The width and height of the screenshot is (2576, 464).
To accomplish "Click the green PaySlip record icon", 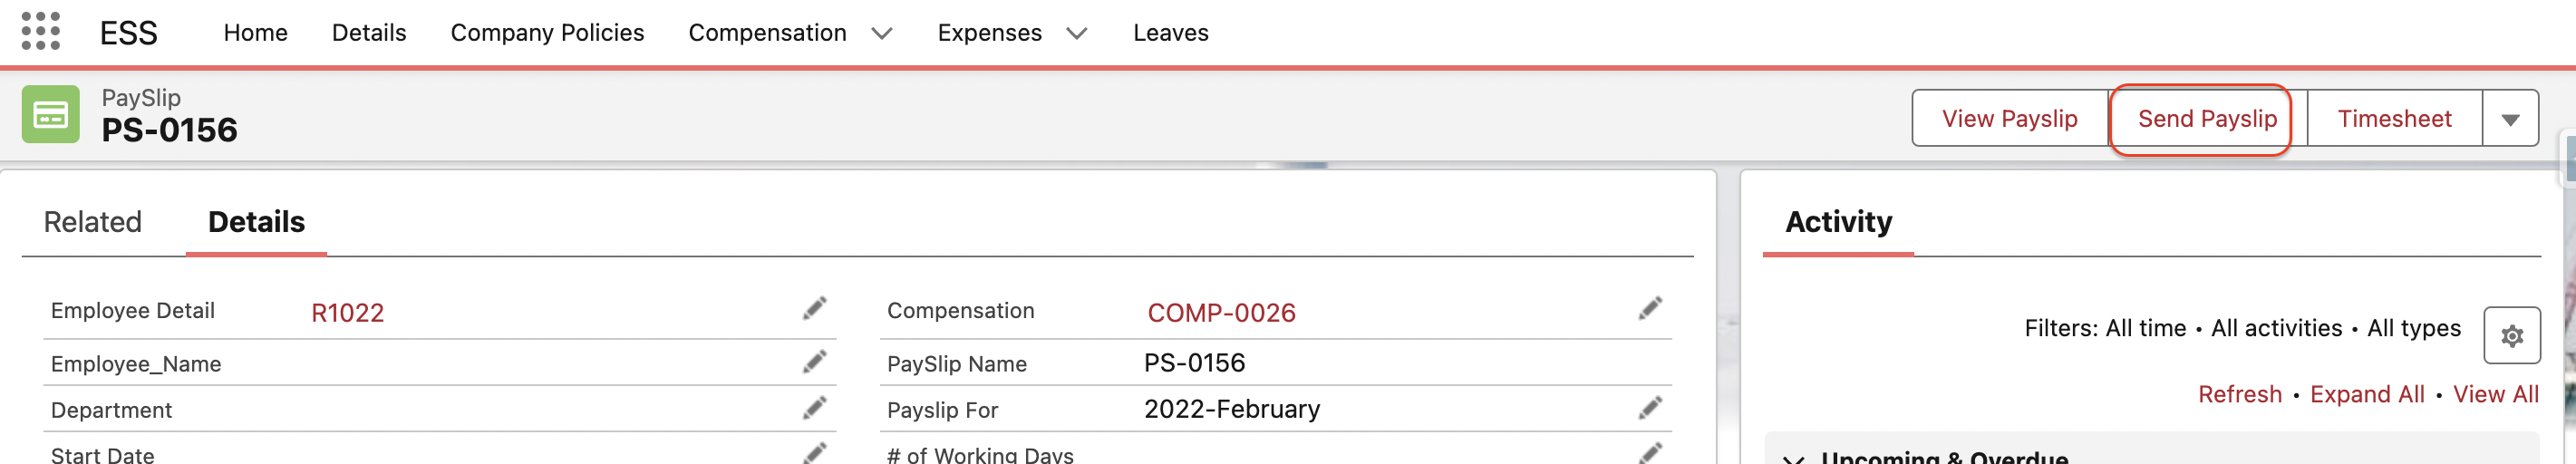I will point(51,115).
